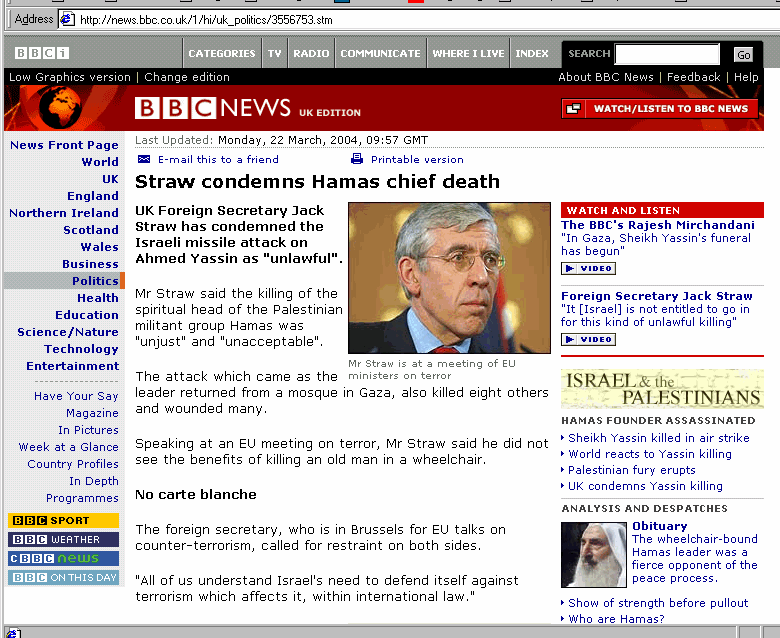The height and width of the screenshot is (638, 780).
Task: Play the Jack Straw video button
Action: [x=588, y=340]
